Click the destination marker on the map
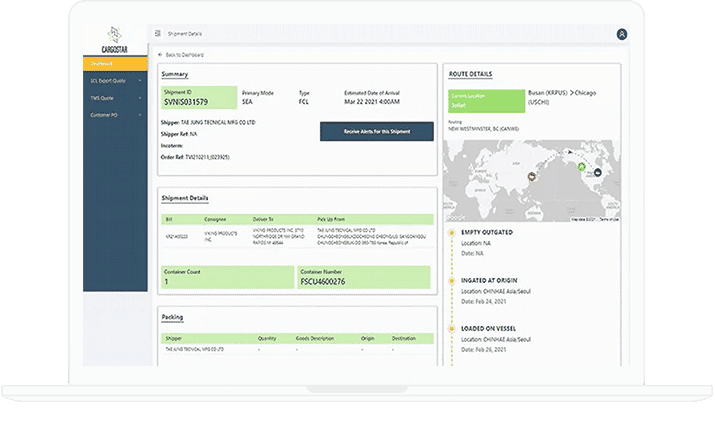 (597, 174)
